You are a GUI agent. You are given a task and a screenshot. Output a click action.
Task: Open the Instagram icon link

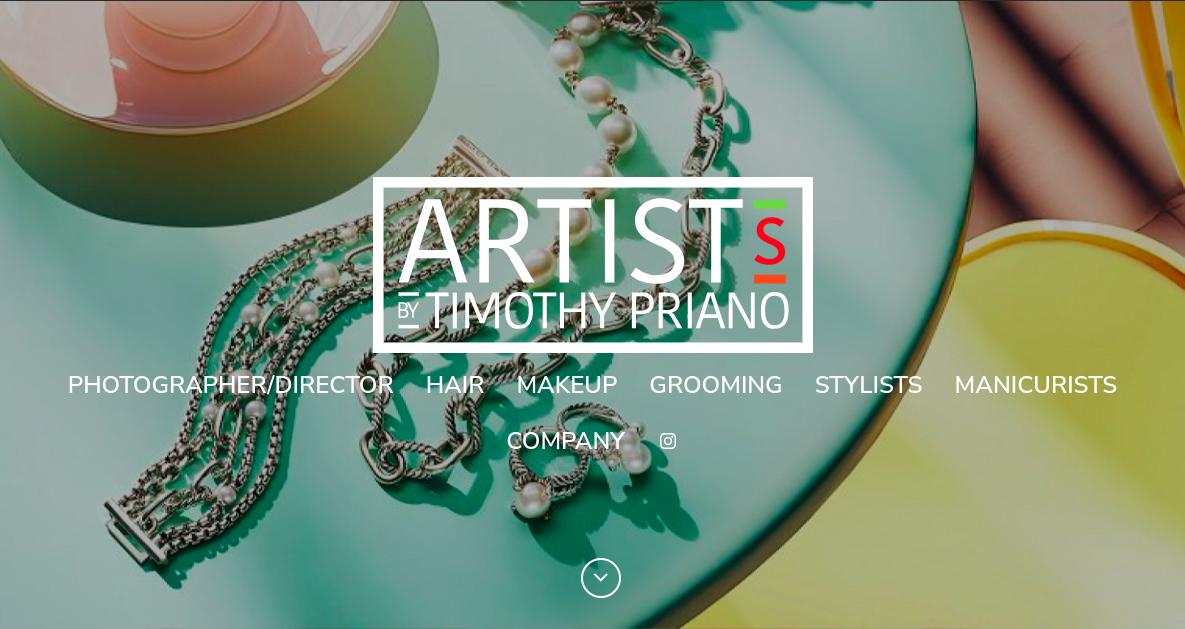pyautogui.click(x=668, y=441)
